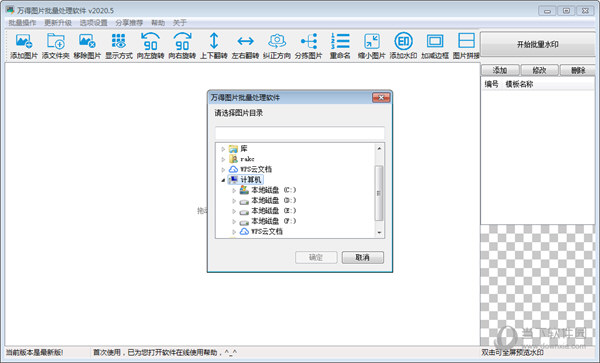600x363 pixels.
Task: Click the 编号 column header
Action: 492,84
